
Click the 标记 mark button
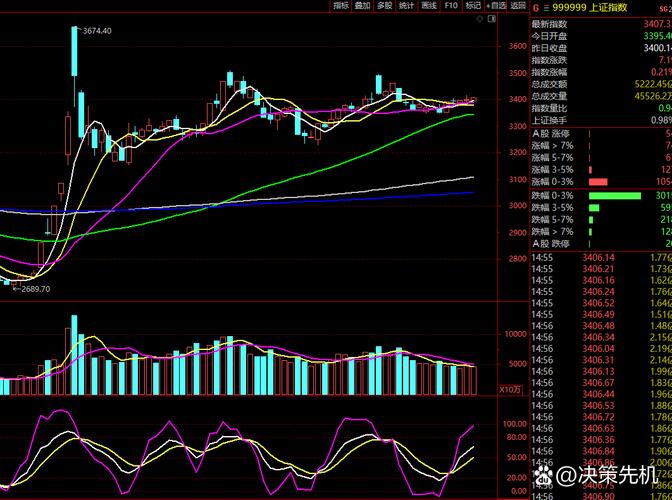coord(474,6)
